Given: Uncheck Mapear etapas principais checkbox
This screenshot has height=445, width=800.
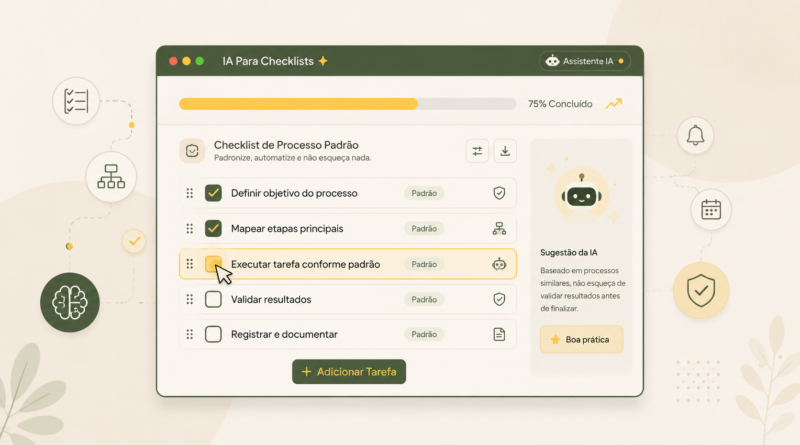Looking at the screenshot, I should 213,229.
